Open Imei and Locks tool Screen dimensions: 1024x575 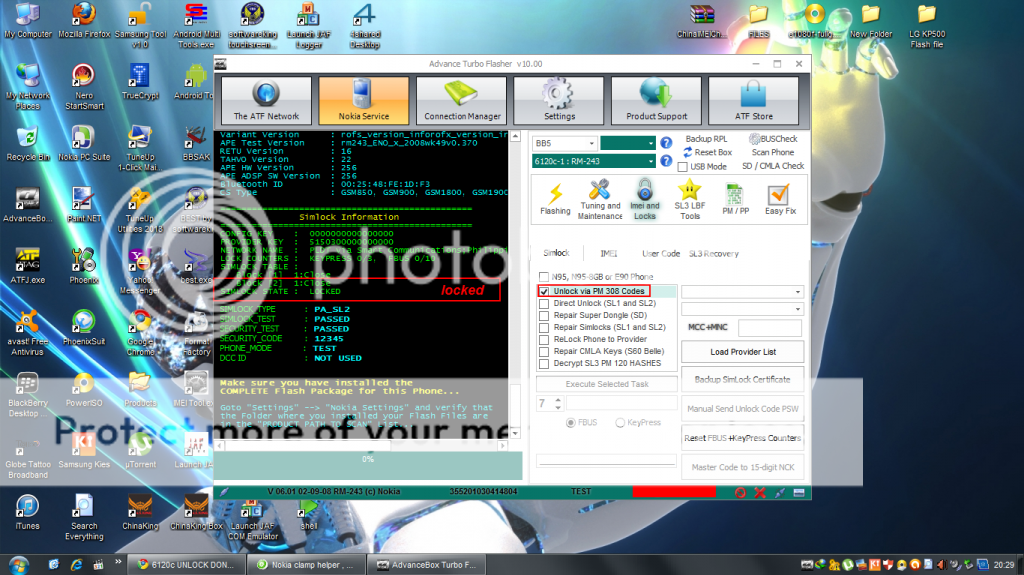(645, 199)
